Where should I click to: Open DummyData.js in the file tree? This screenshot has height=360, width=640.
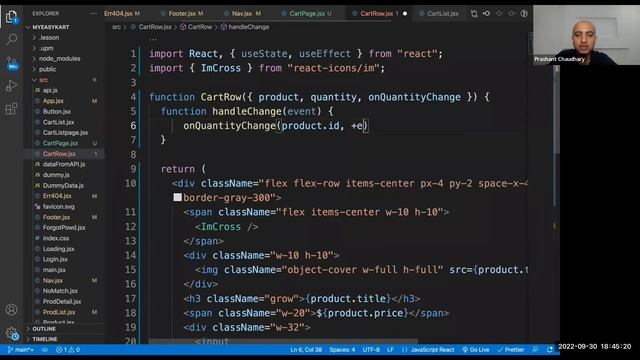(63, 185)
